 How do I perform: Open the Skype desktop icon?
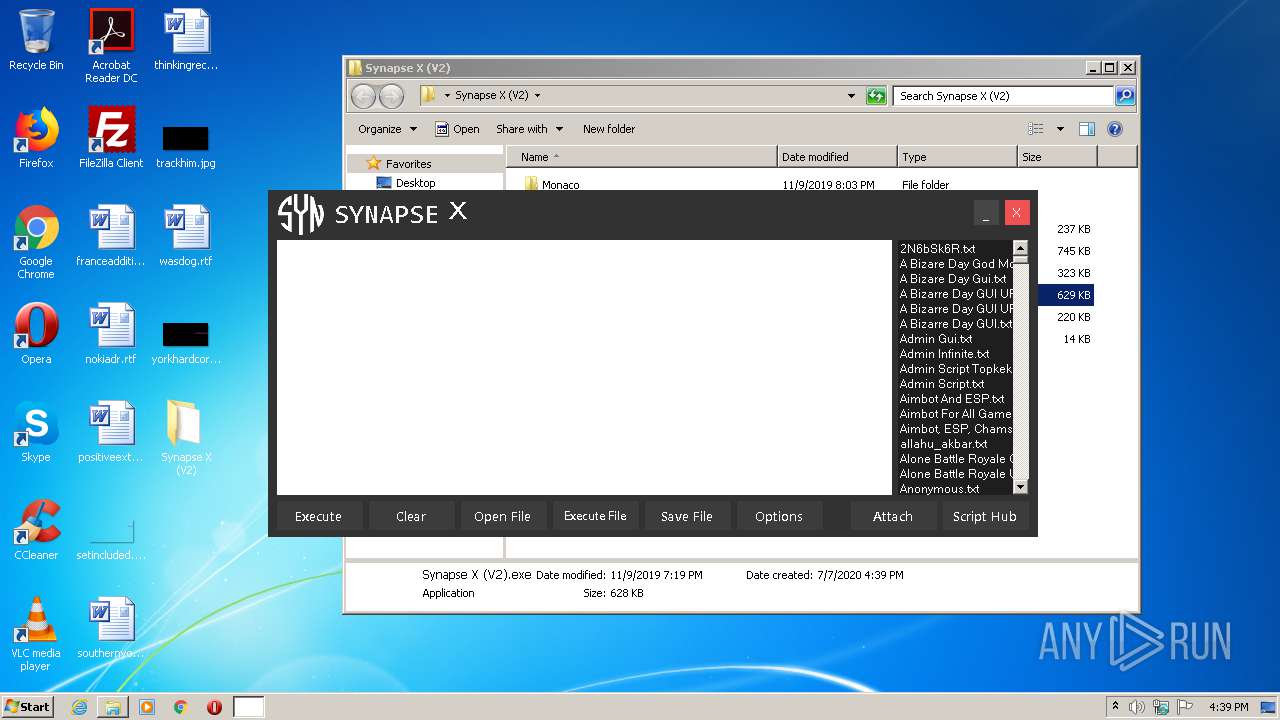[36, 432]
